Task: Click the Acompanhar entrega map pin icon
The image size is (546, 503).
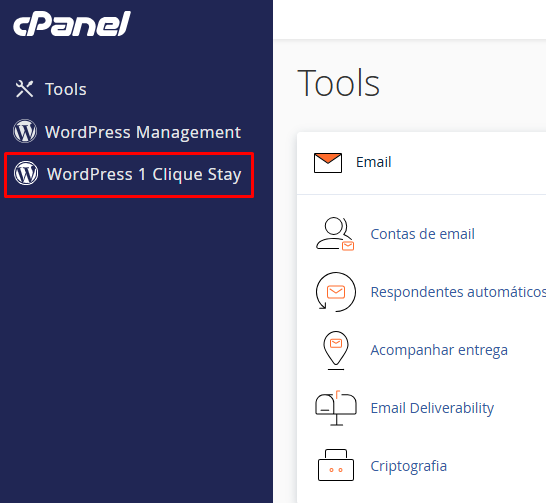Action: (336, 350)
